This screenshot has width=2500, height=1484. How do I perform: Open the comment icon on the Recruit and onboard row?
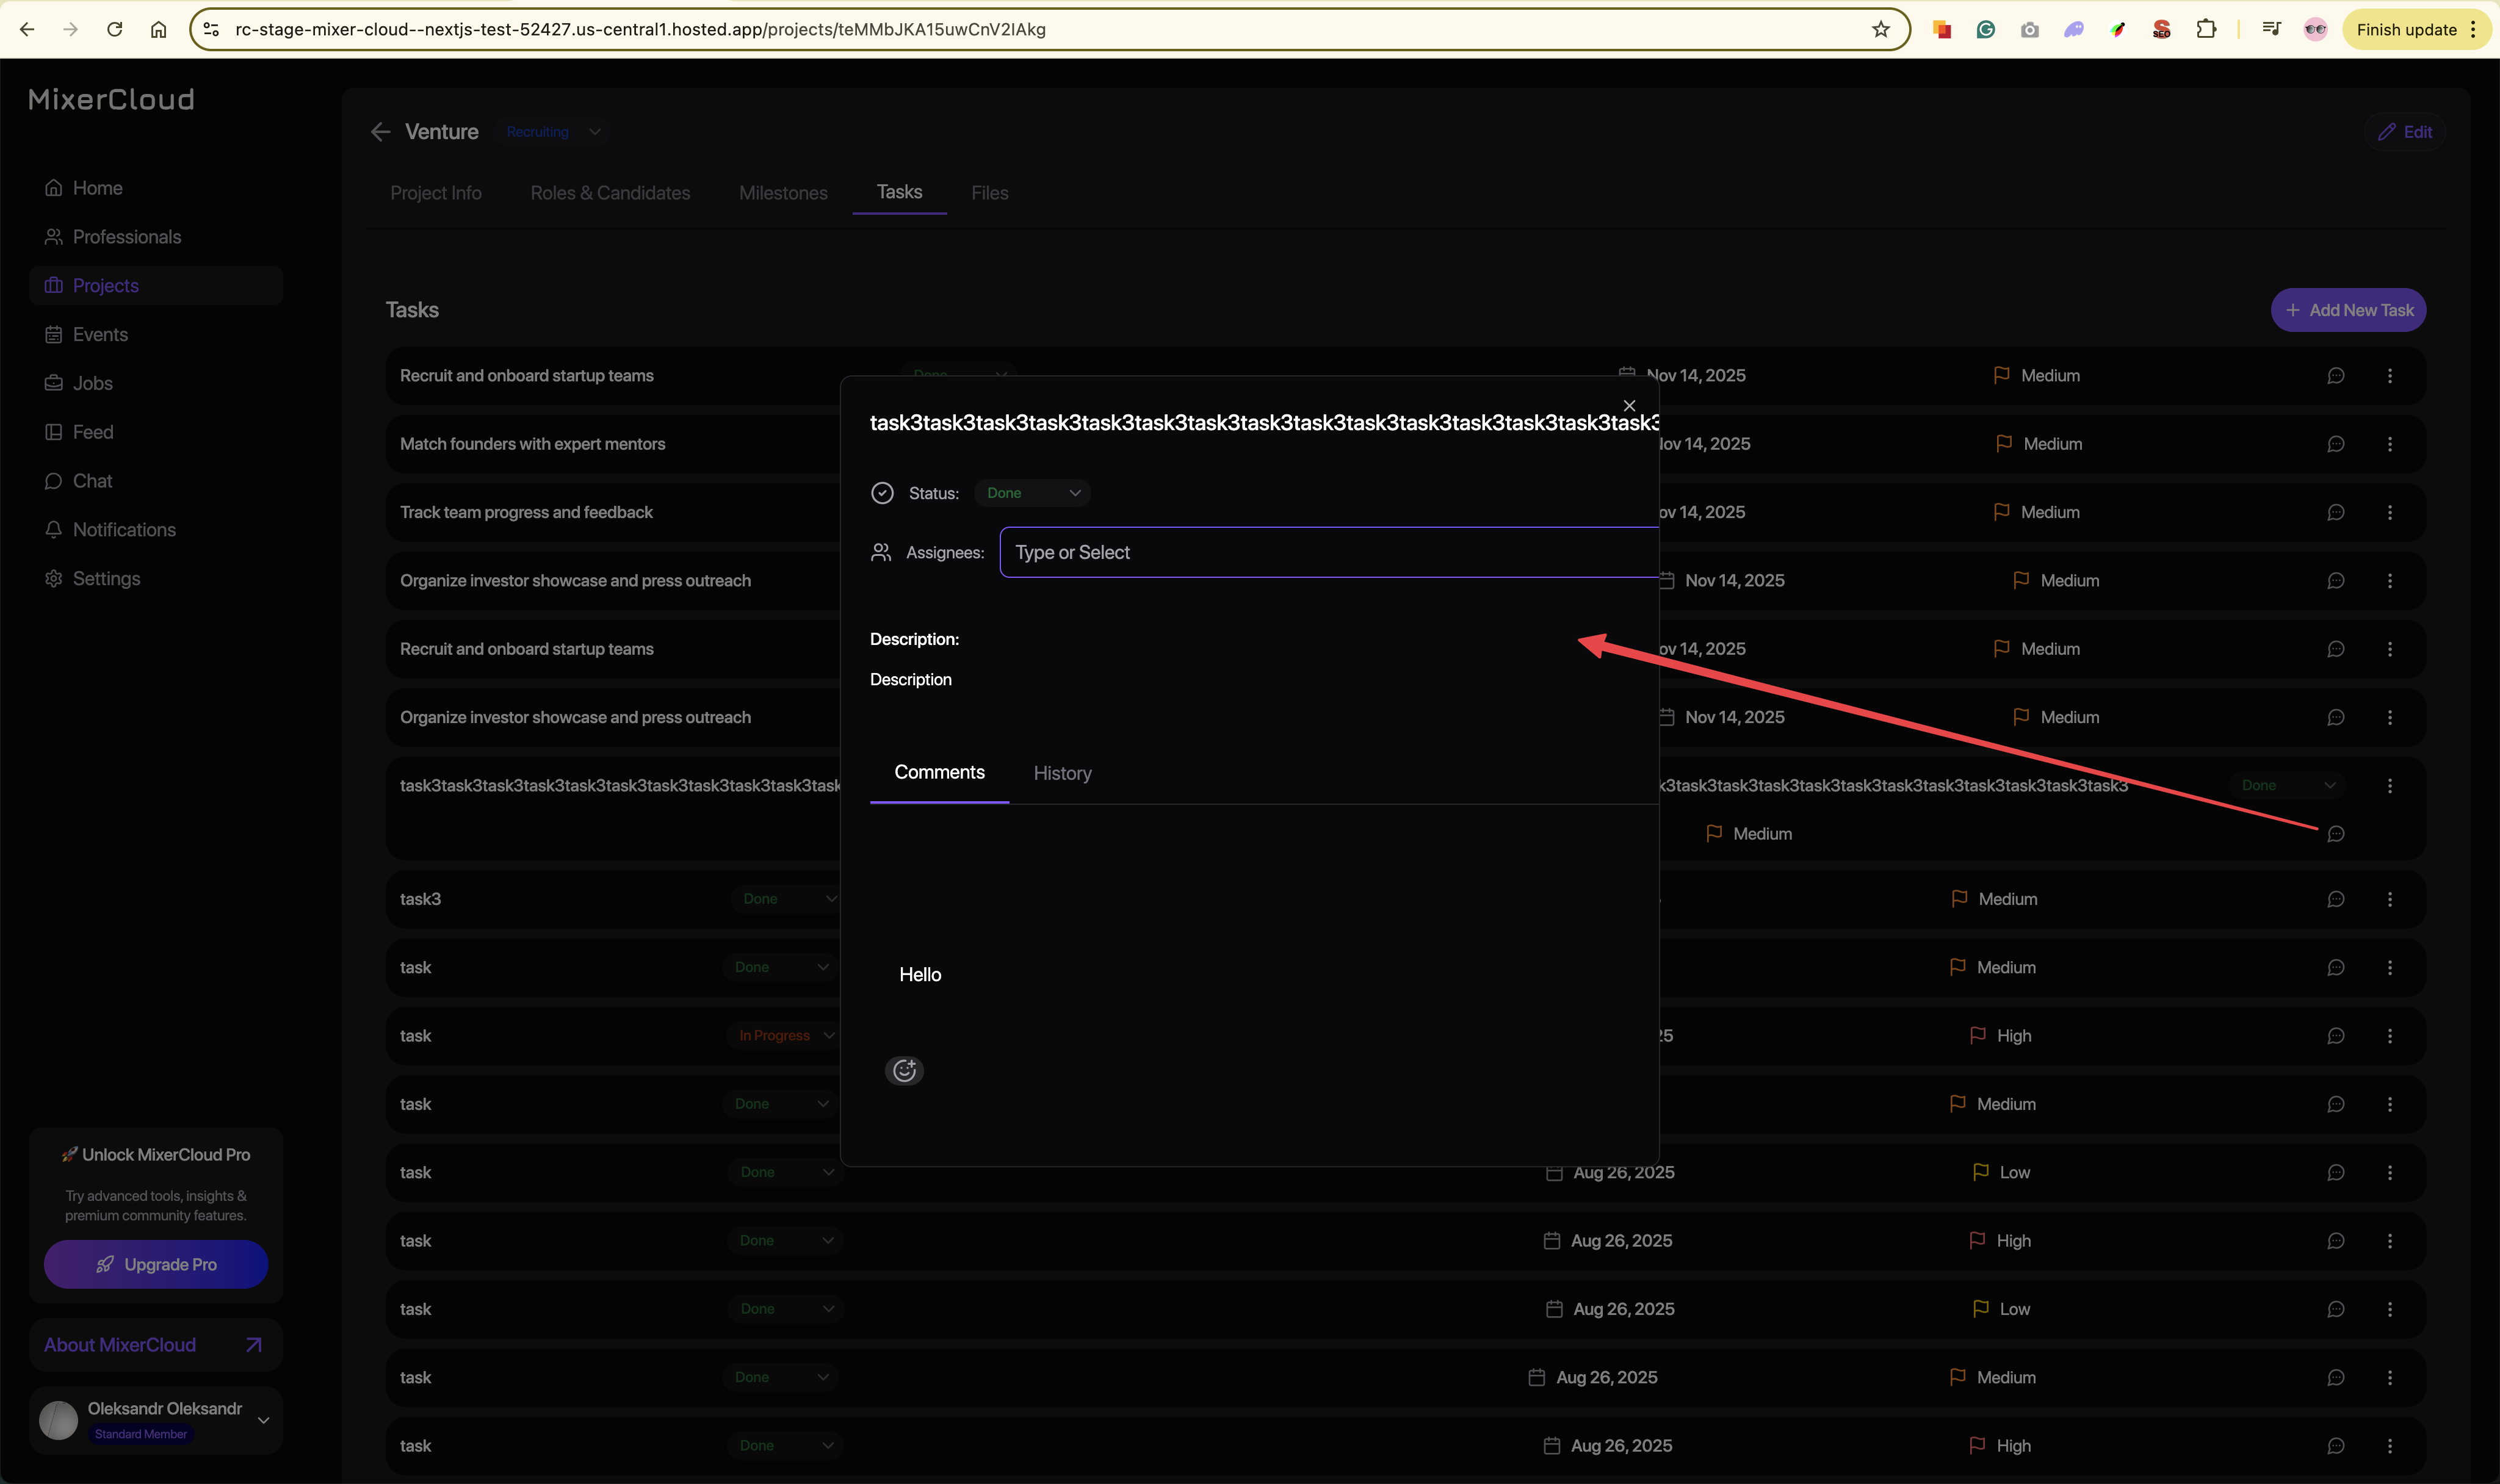tap(2335, 376)
